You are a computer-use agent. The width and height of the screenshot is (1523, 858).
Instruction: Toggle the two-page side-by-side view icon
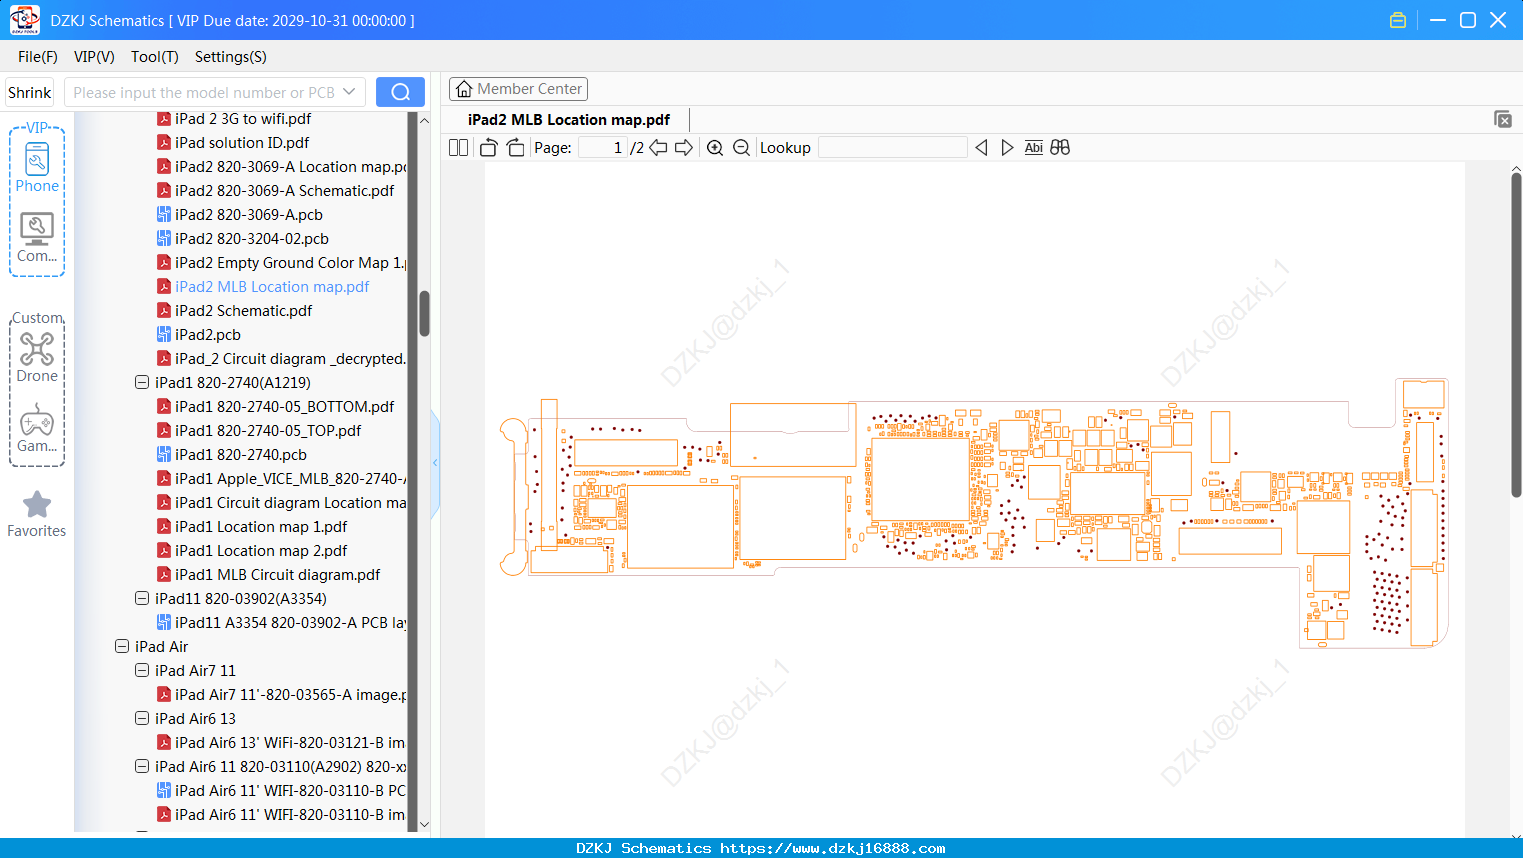pos(458,148)
